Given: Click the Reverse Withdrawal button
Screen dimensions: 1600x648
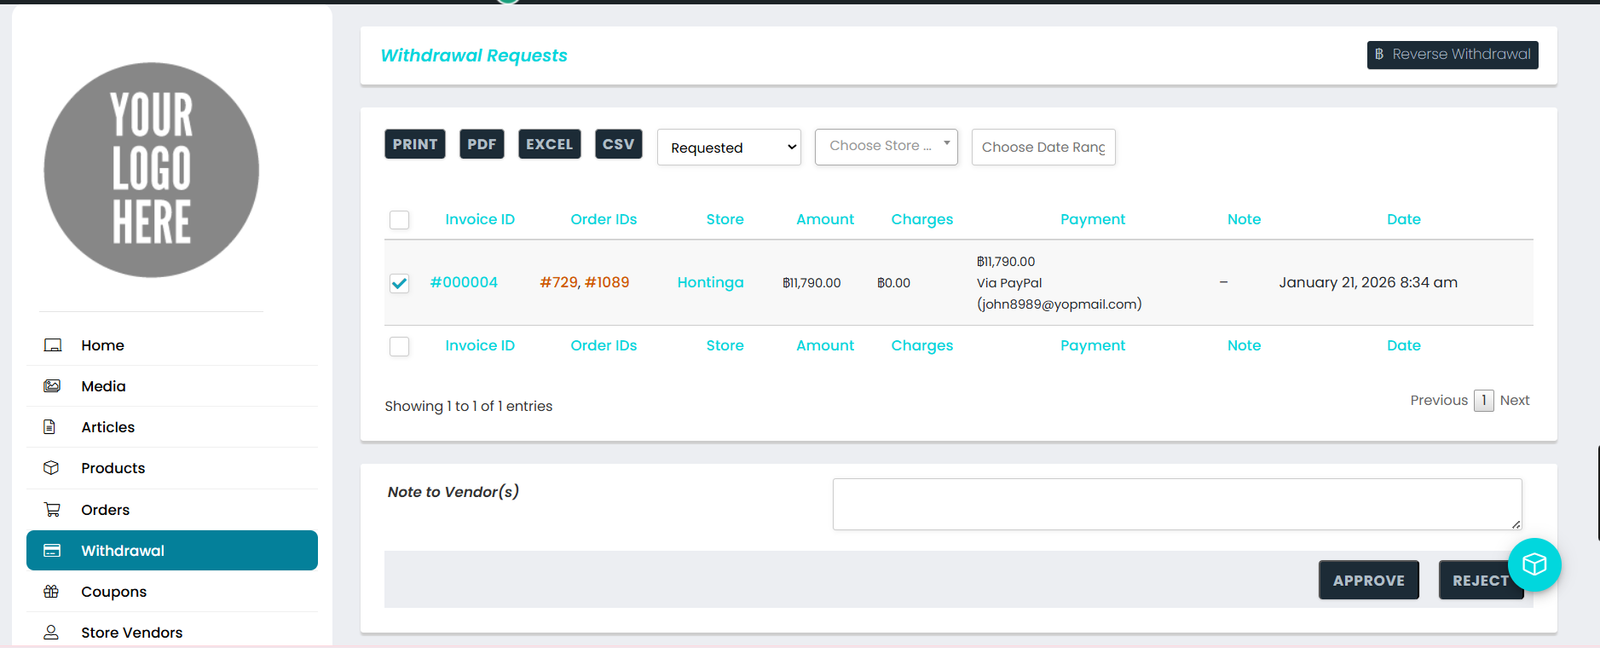Looking at the screenshot, I should pos(1452,55).
